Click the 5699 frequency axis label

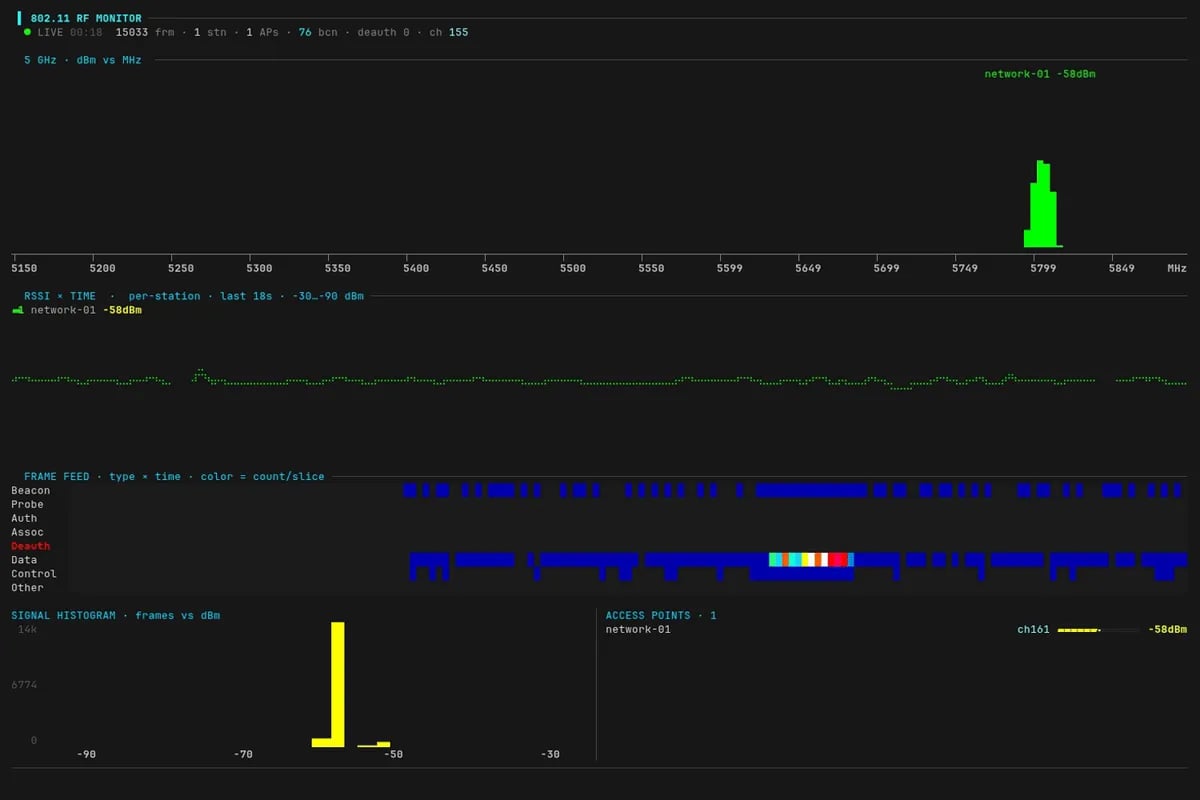pyautogui.click(x=886, y=268)
